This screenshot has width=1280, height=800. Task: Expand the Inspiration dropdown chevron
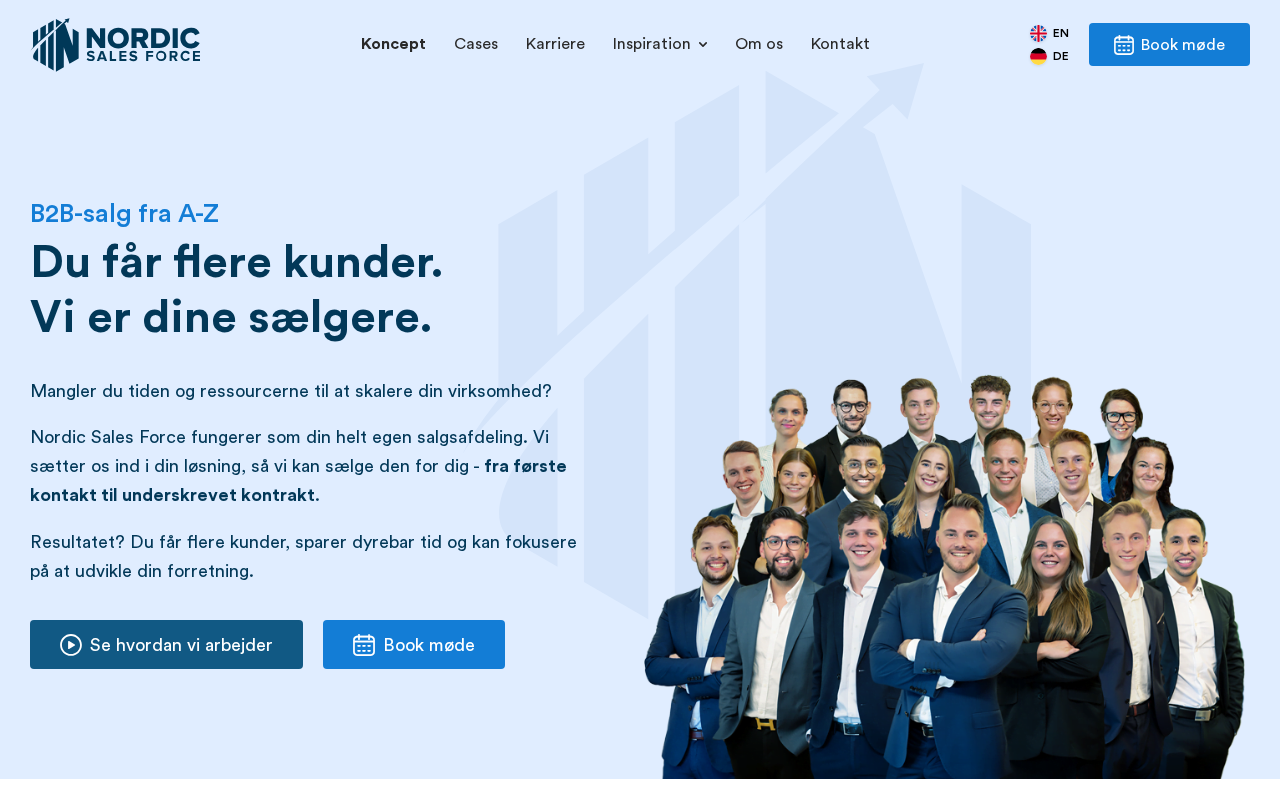click(703, 45)
